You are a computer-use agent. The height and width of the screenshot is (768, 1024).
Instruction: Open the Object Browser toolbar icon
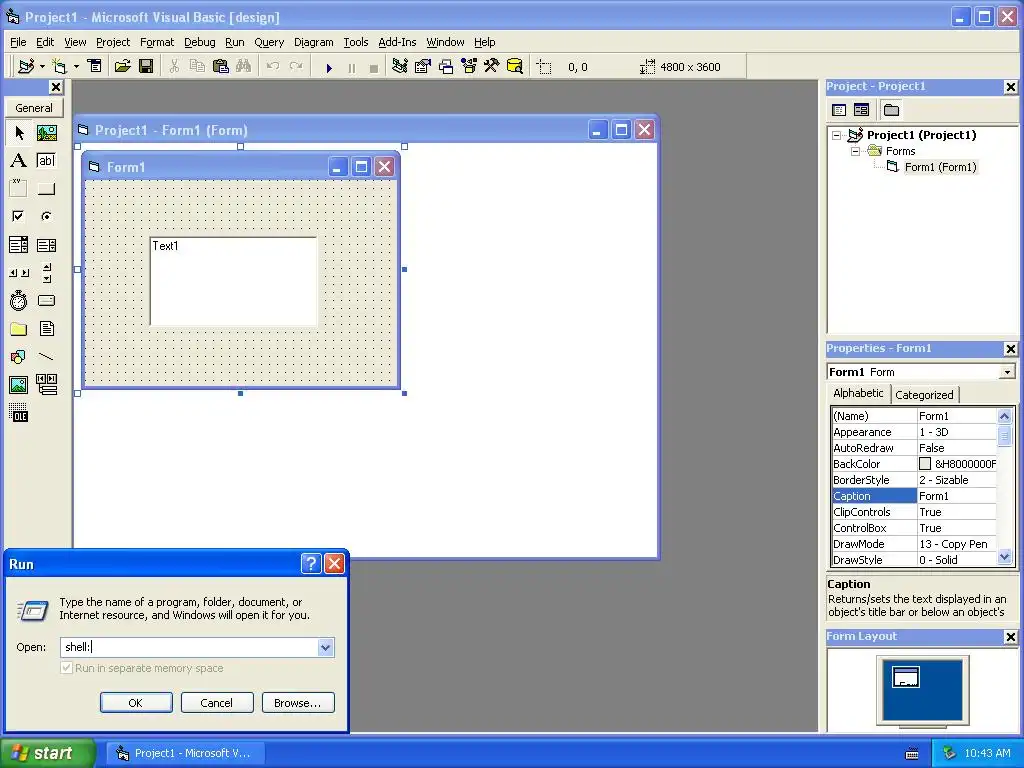pyautogui.click(x=469, y=66)
